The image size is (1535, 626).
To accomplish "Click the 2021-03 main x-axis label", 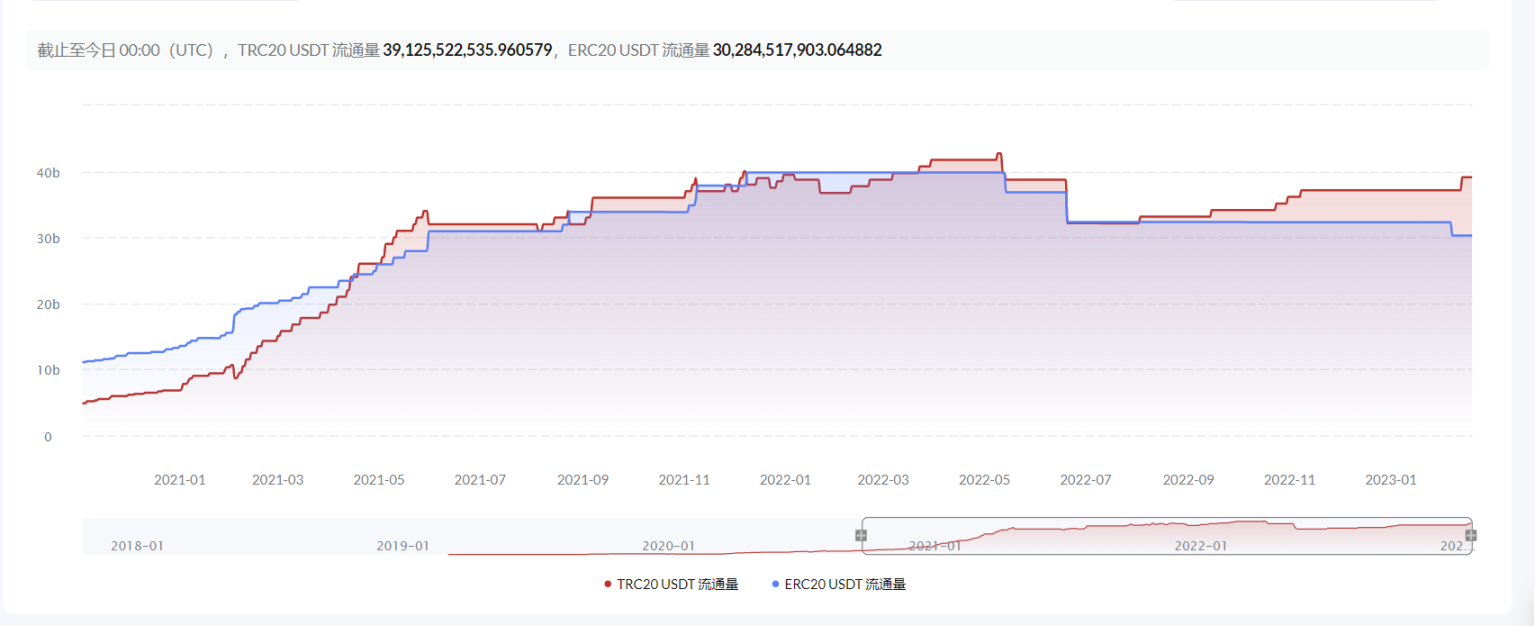I will pyautogui.click(x=277, y=480).
